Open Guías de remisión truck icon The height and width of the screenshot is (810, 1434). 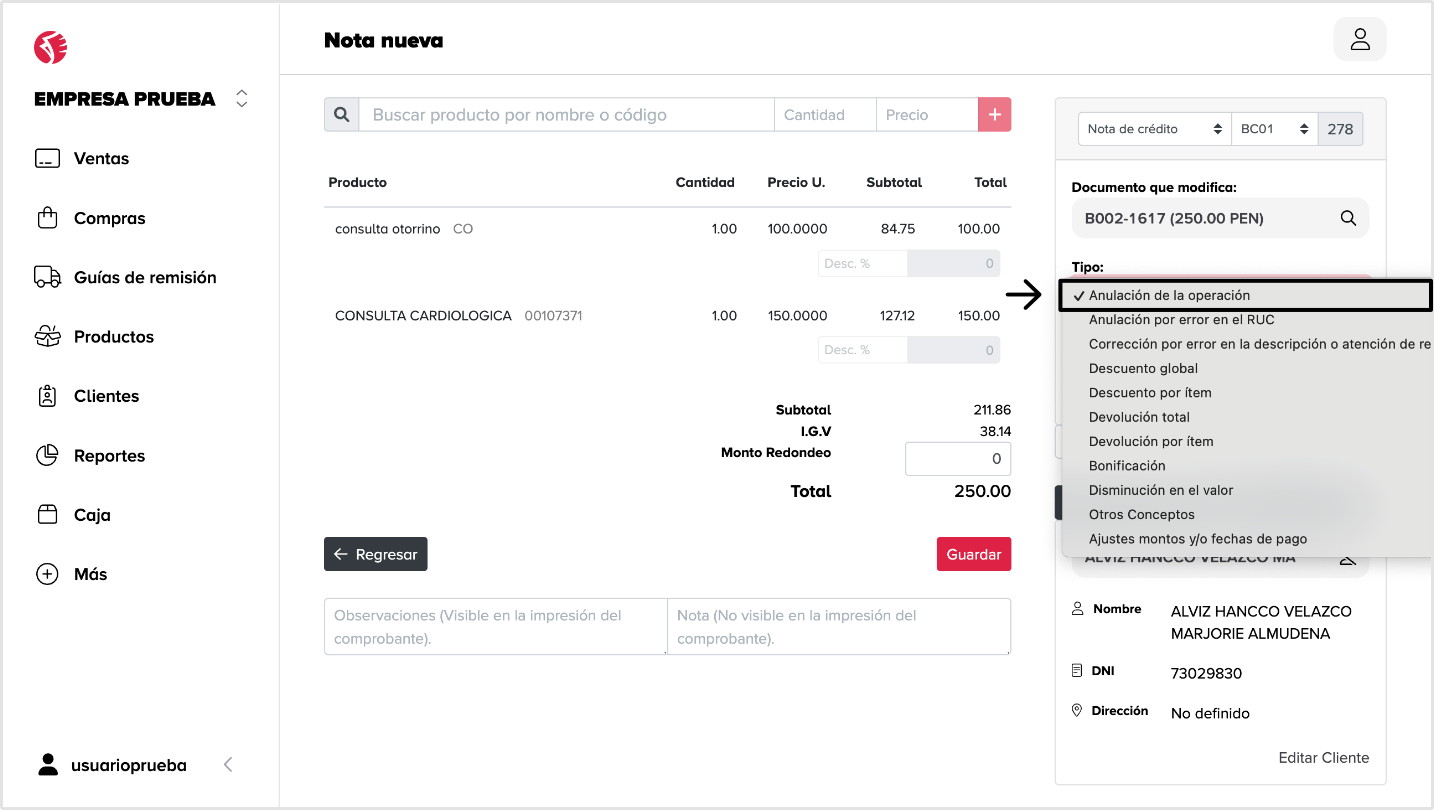point(47,277)
